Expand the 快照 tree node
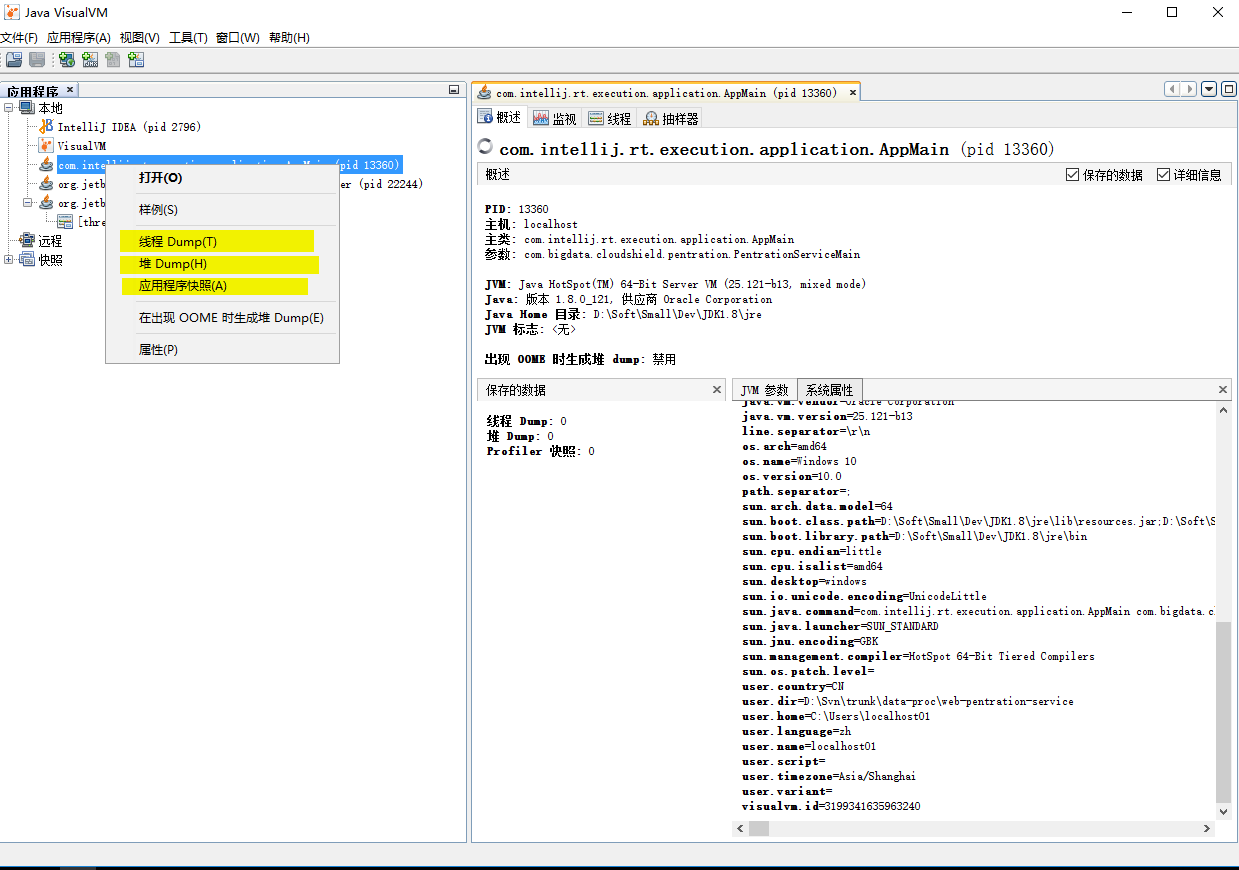Viewport: 1239px width, 870px height. pos(9,260)
